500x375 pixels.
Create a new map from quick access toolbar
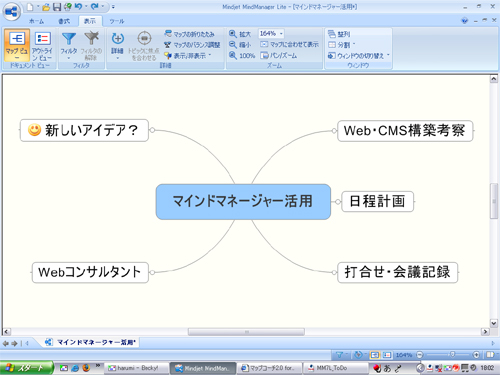(30, 7)
